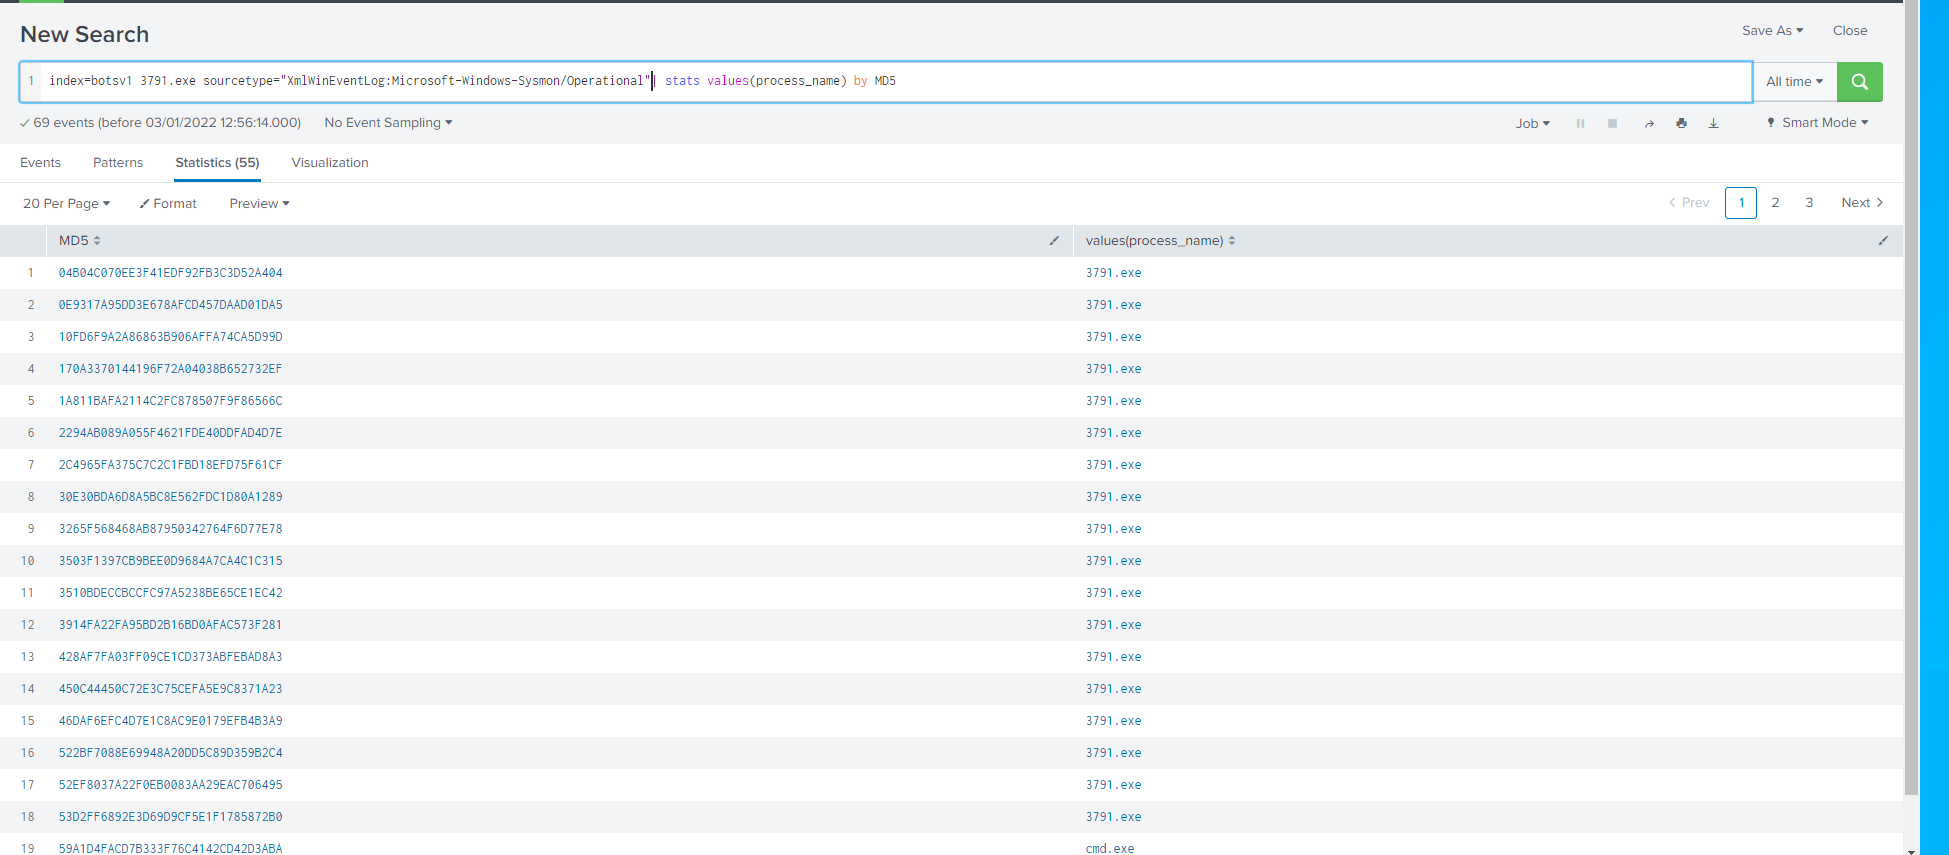Go to the Next results page
Viewport: 1949px width, 855px height.
point(1861,203)
